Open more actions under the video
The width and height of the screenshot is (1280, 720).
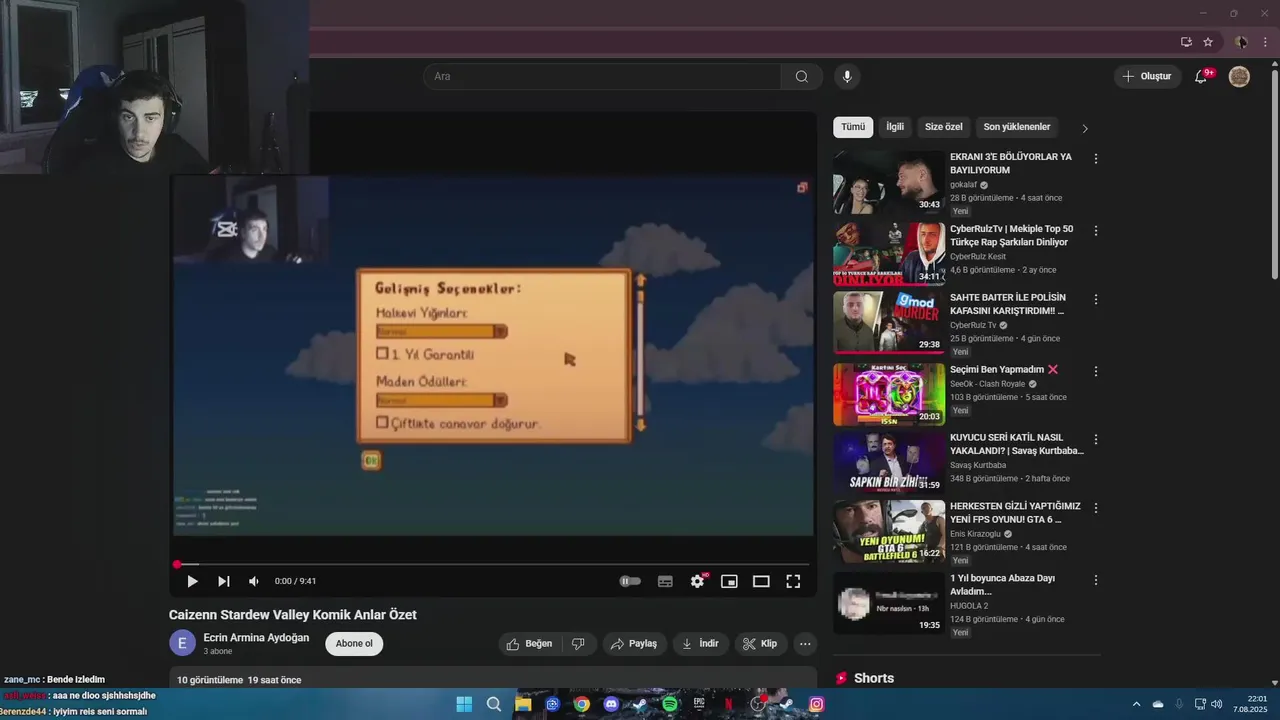click(x=805, y=644)
